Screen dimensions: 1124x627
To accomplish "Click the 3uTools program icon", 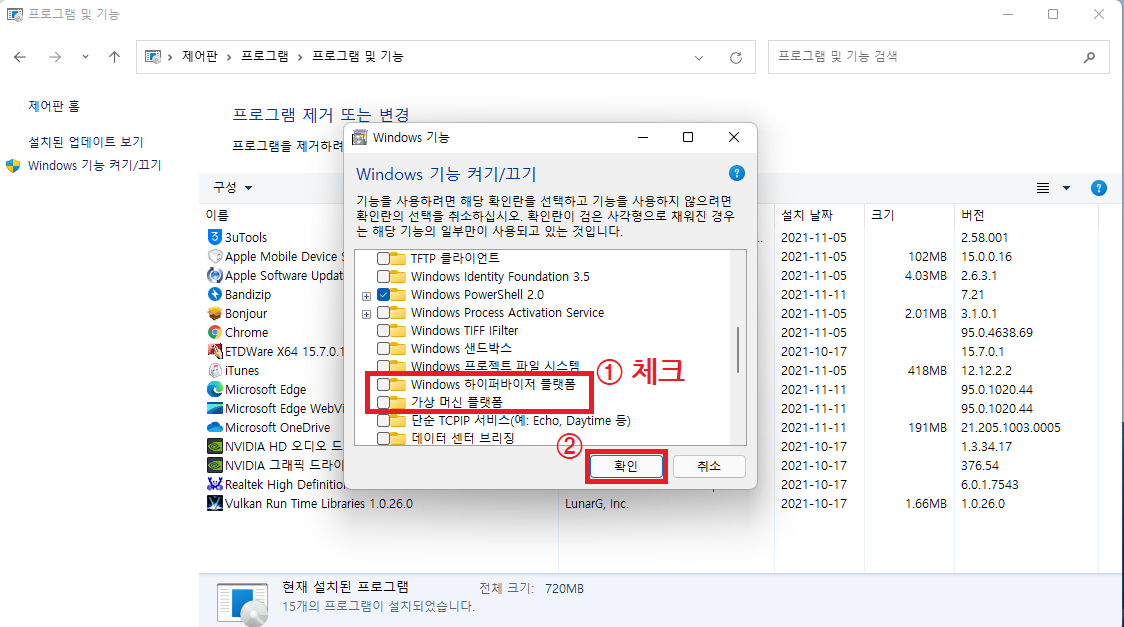I will click(214, 236).
